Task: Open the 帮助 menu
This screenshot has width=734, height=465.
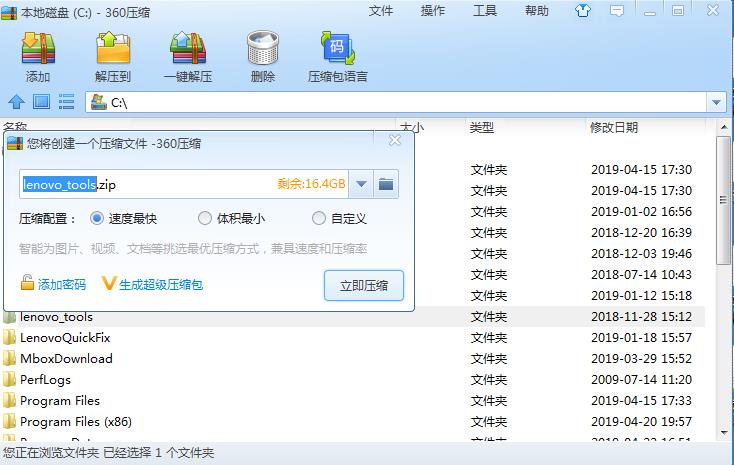Action: (536, 11)
